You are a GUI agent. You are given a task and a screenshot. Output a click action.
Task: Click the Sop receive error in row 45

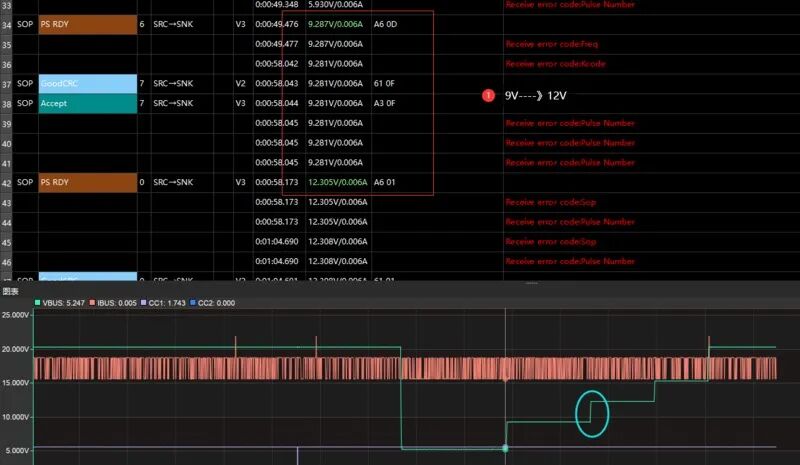pos(551,241)
